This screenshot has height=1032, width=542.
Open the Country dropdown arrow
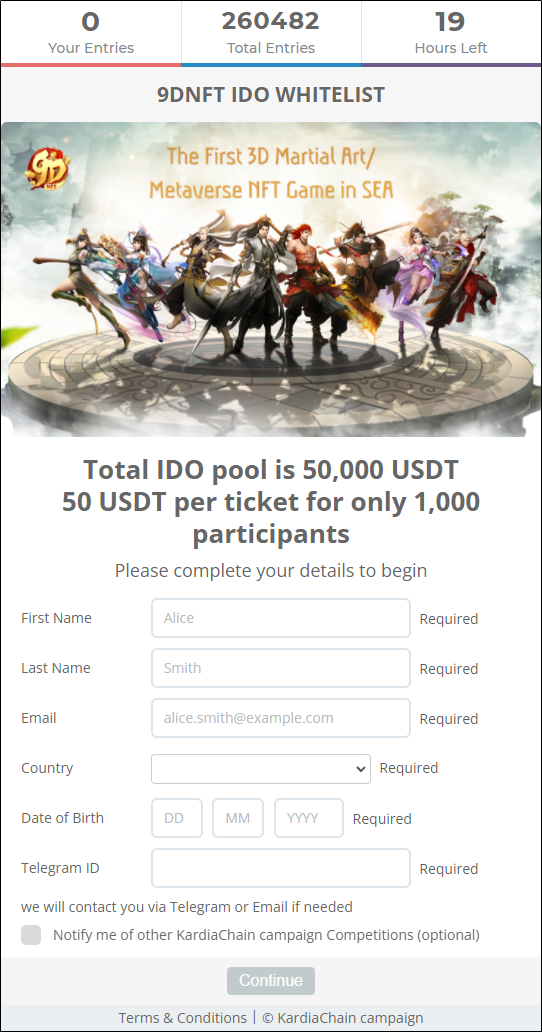click(x=360, y=769)
